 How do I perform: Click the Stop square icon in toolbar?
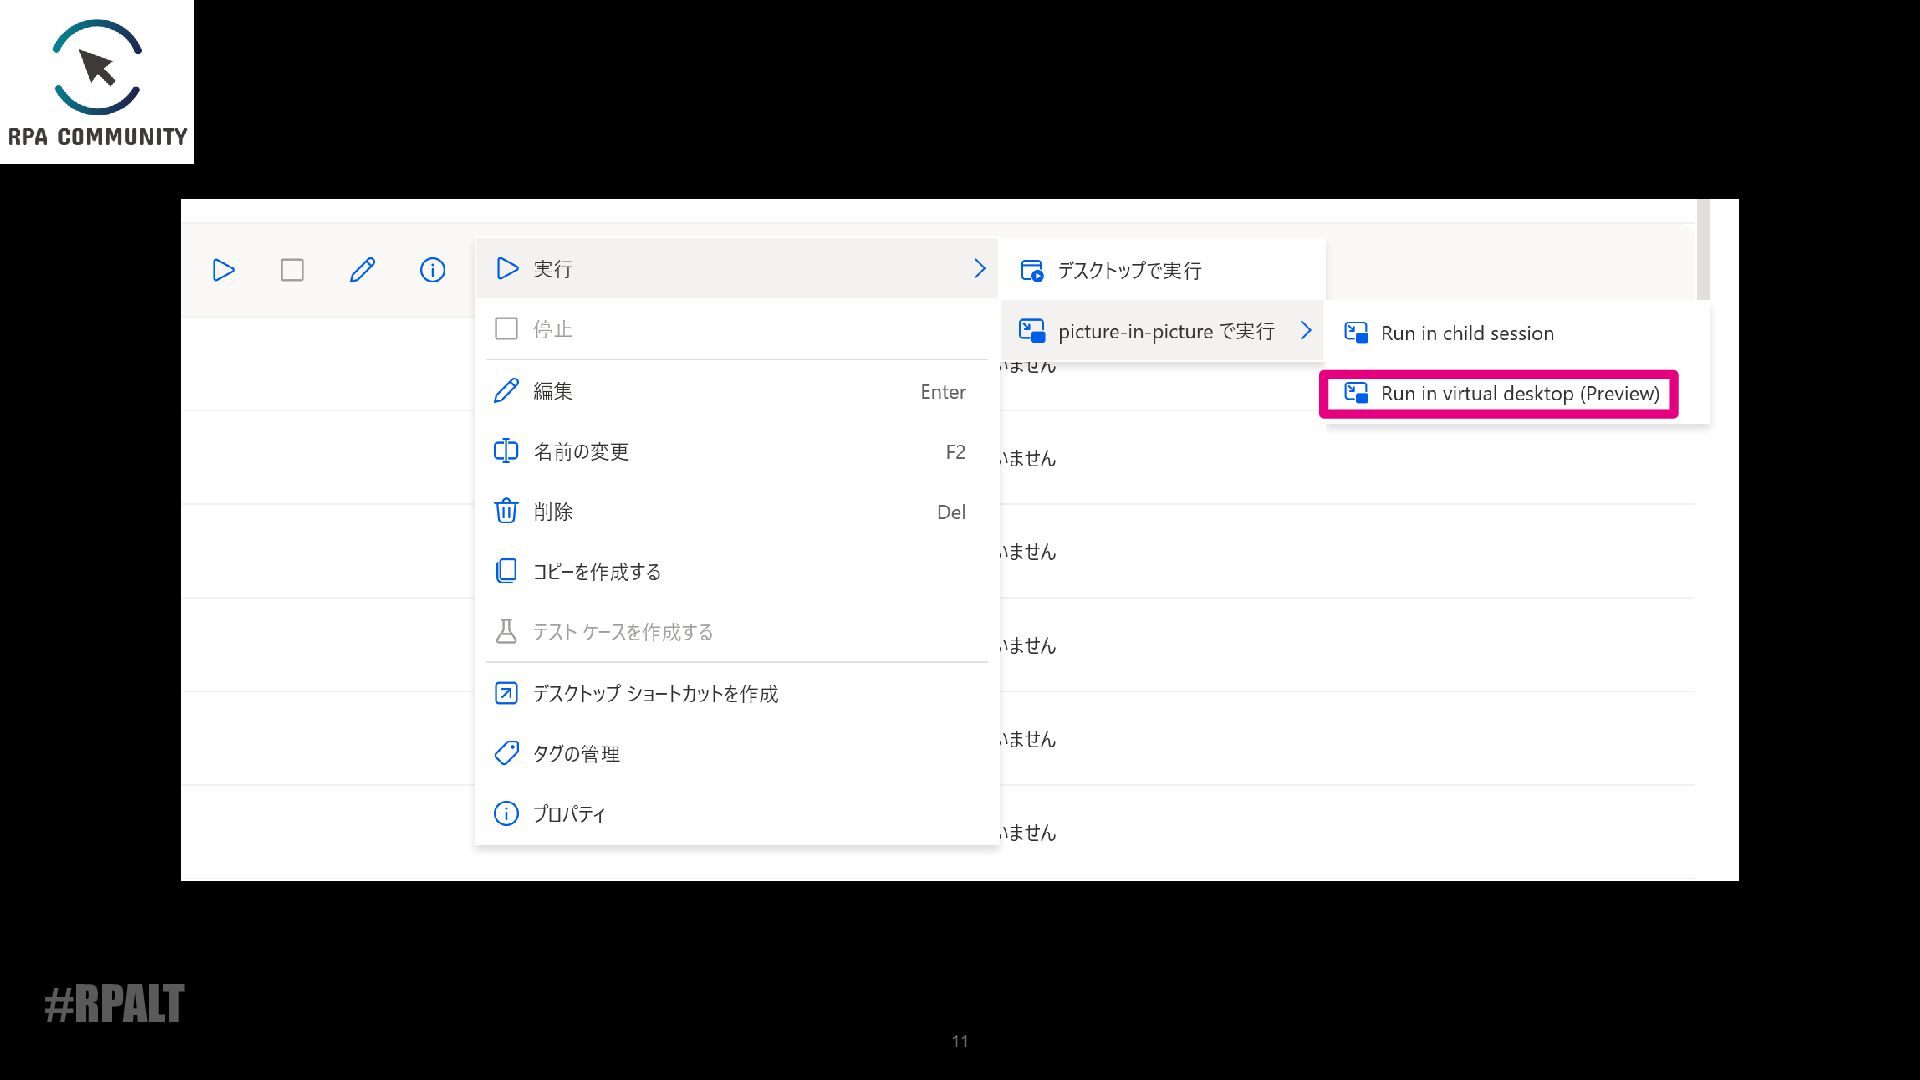(292, 270)
